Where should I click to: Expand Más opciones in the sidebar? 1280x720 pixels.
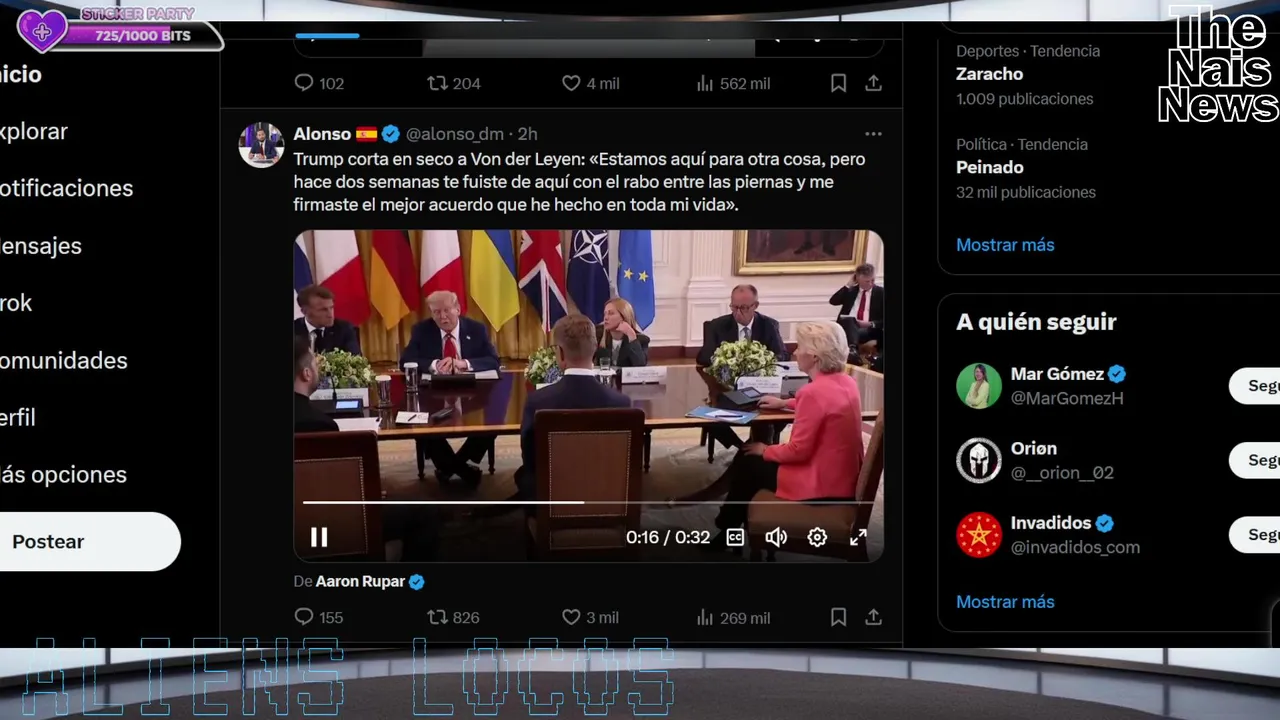[63, 474]
